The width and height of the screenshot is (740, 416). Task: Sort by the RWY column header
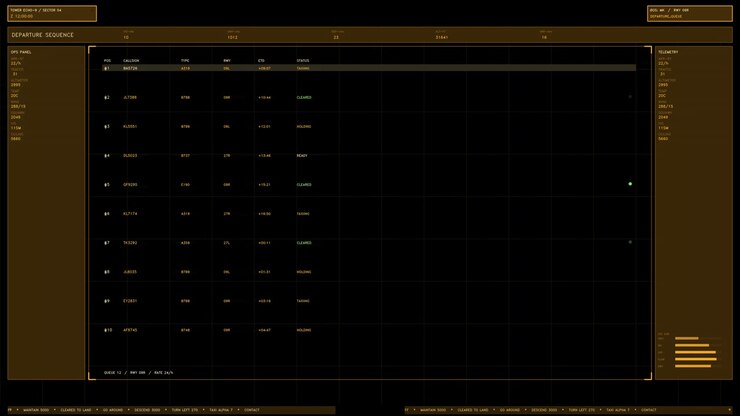pos(227,60)
